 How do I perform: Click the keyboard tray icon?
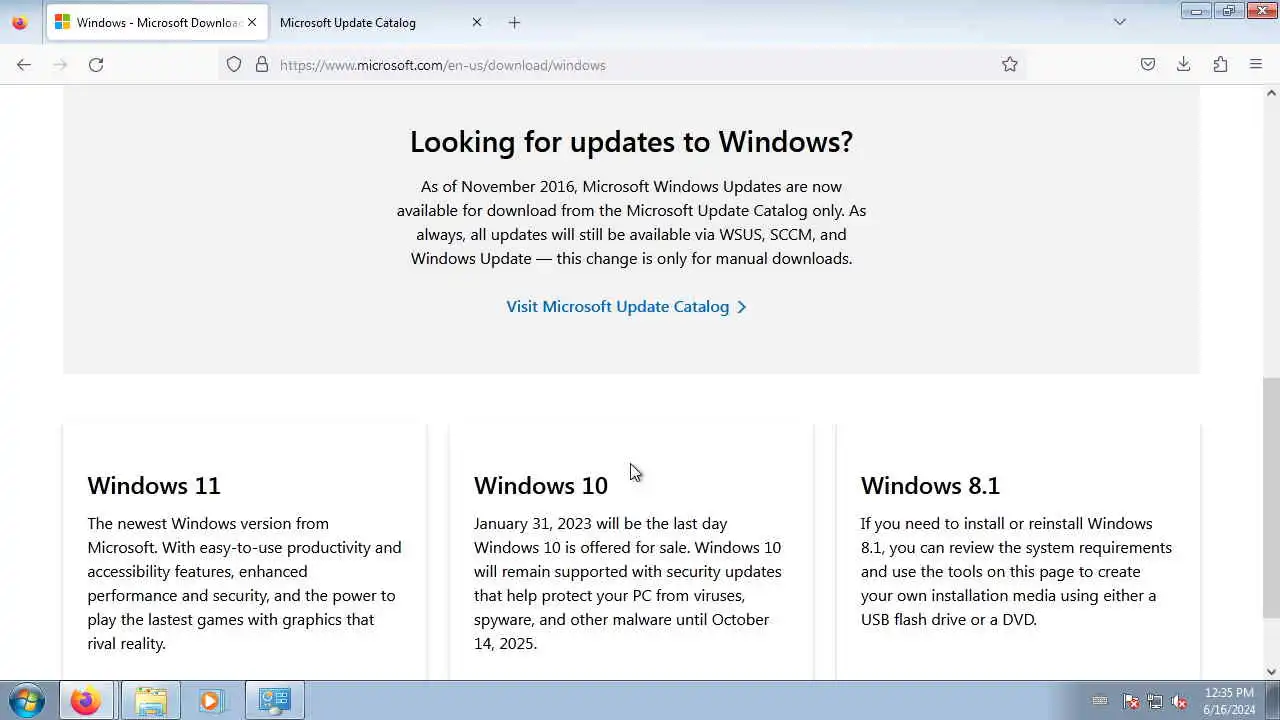1100,701
